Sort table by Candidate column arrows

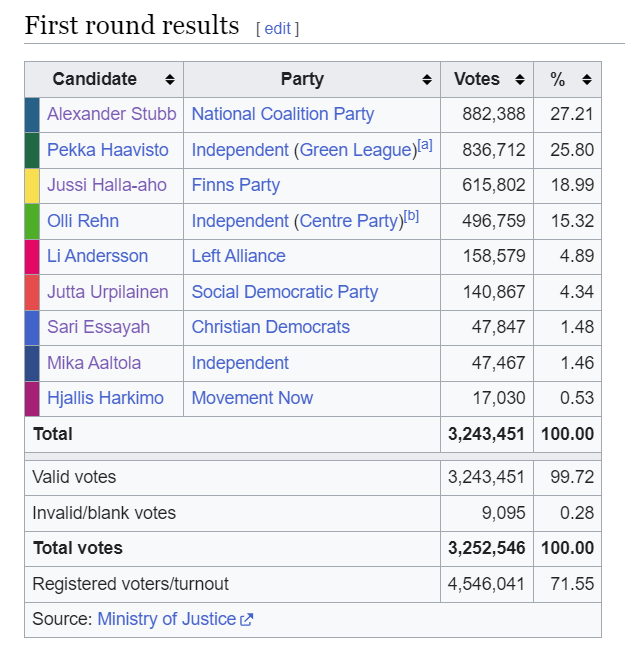coord(170,79)
